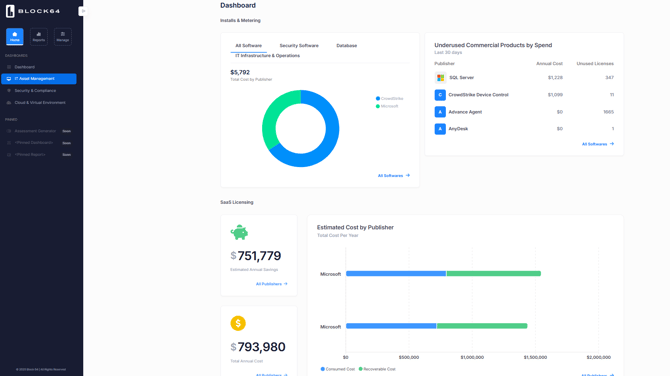The image size is (670, 376).
Task: Click the SQL Server Microsoft icon
Action: coord(440,78)
